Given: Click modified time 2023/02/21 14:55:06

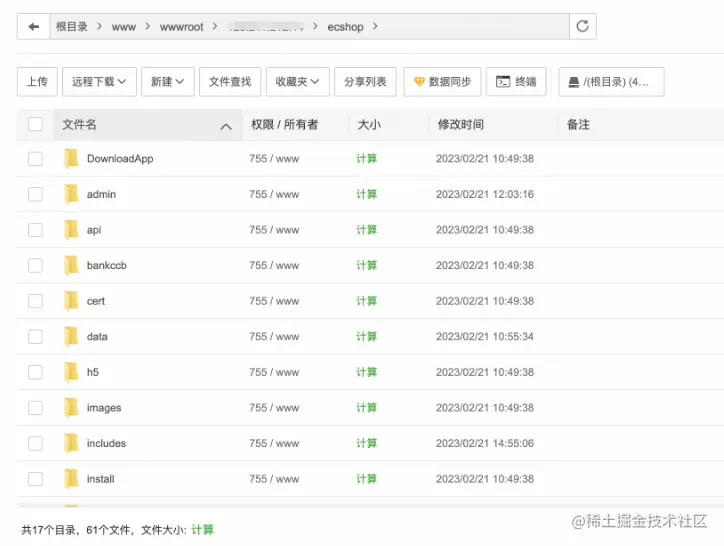Looking at the screenshot, I should pyautogui.click(x=485, y=443).
